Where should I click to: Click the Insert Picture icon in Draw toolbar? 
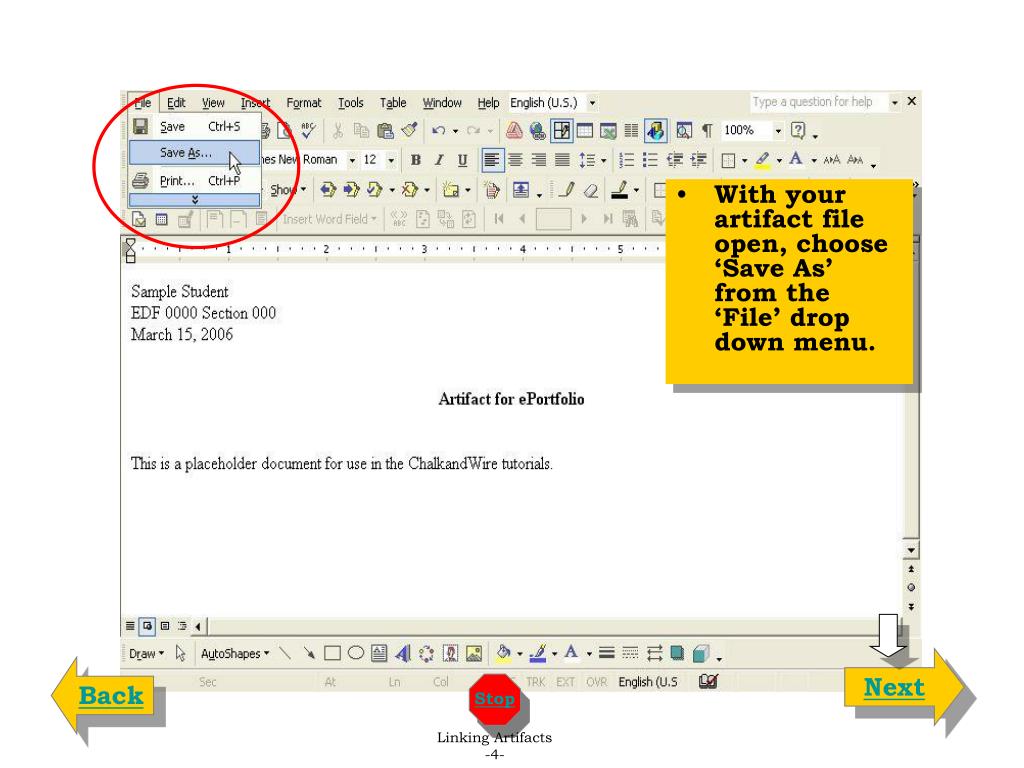pos(474,653)
